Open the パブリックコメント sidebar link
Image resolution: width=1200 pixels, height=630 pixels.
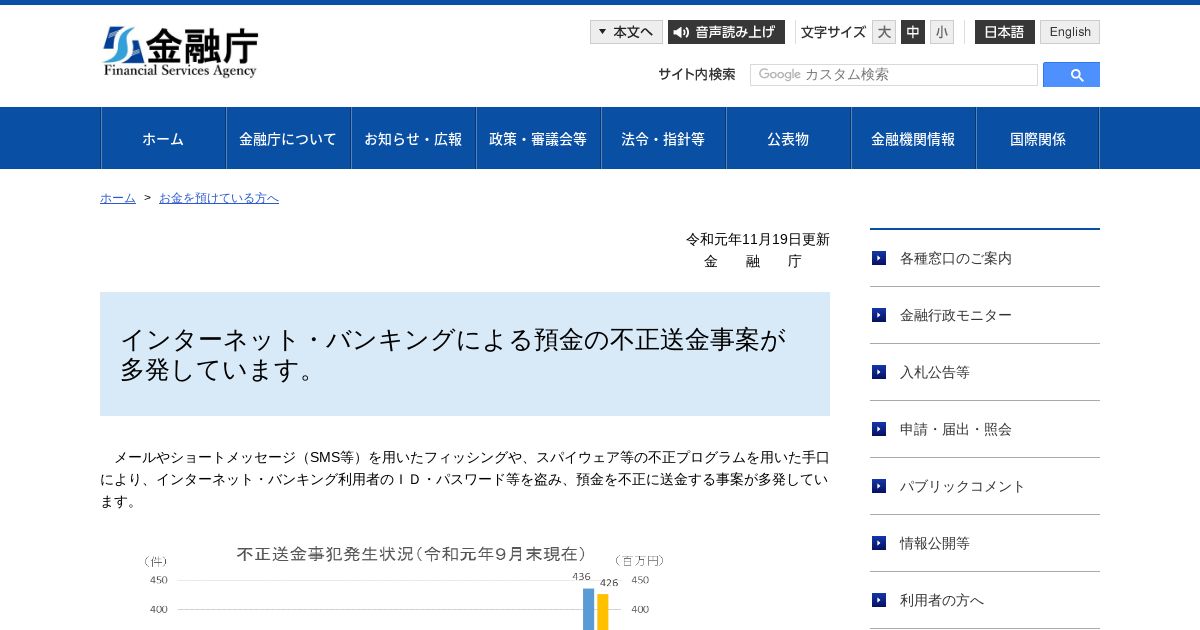[x=985, y=486]
